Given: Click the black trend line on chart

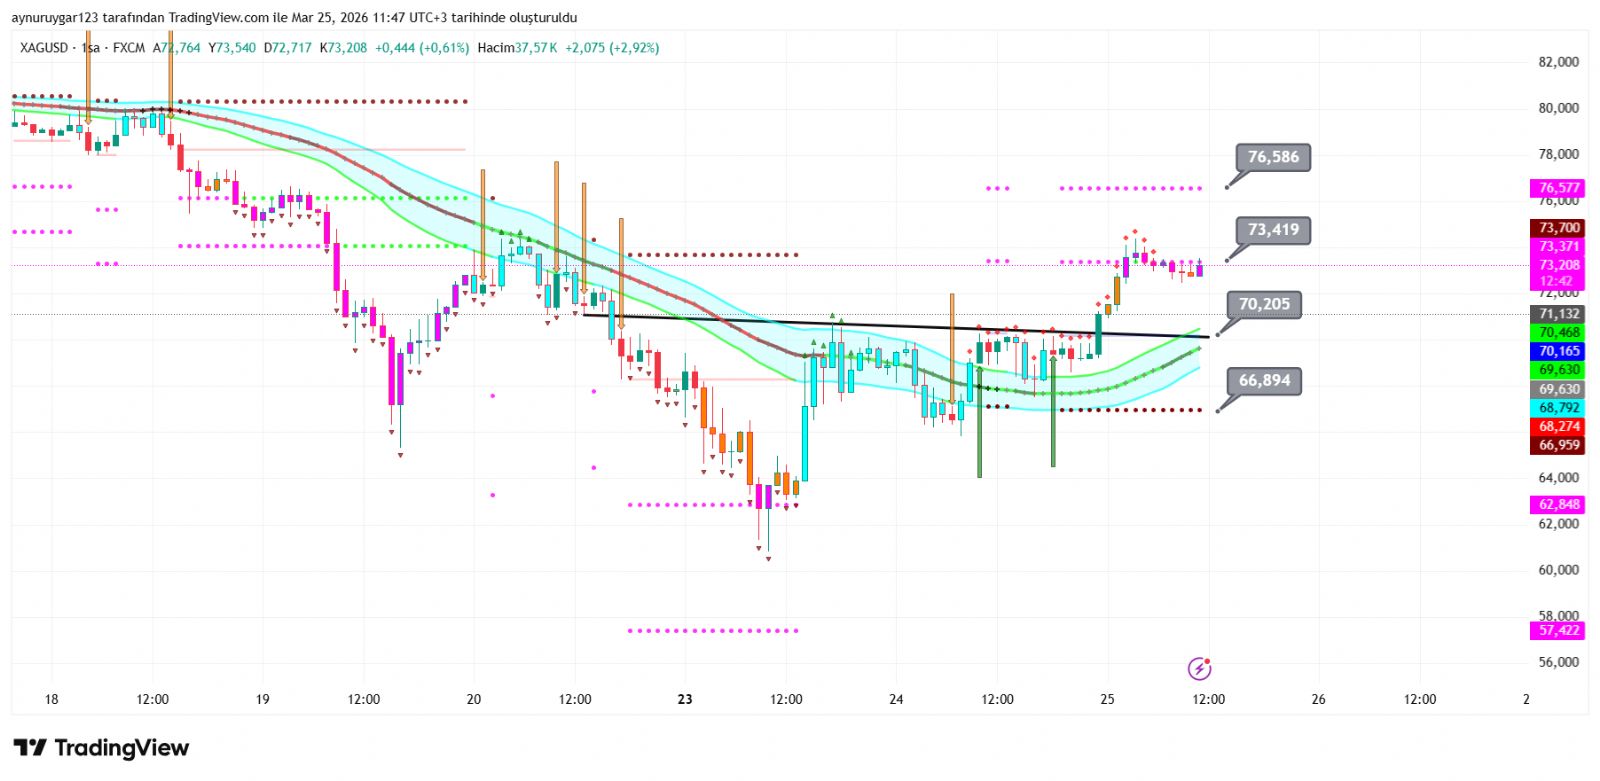Looking at the screenshot, I should pyautogui.click(x=900, y=326).
